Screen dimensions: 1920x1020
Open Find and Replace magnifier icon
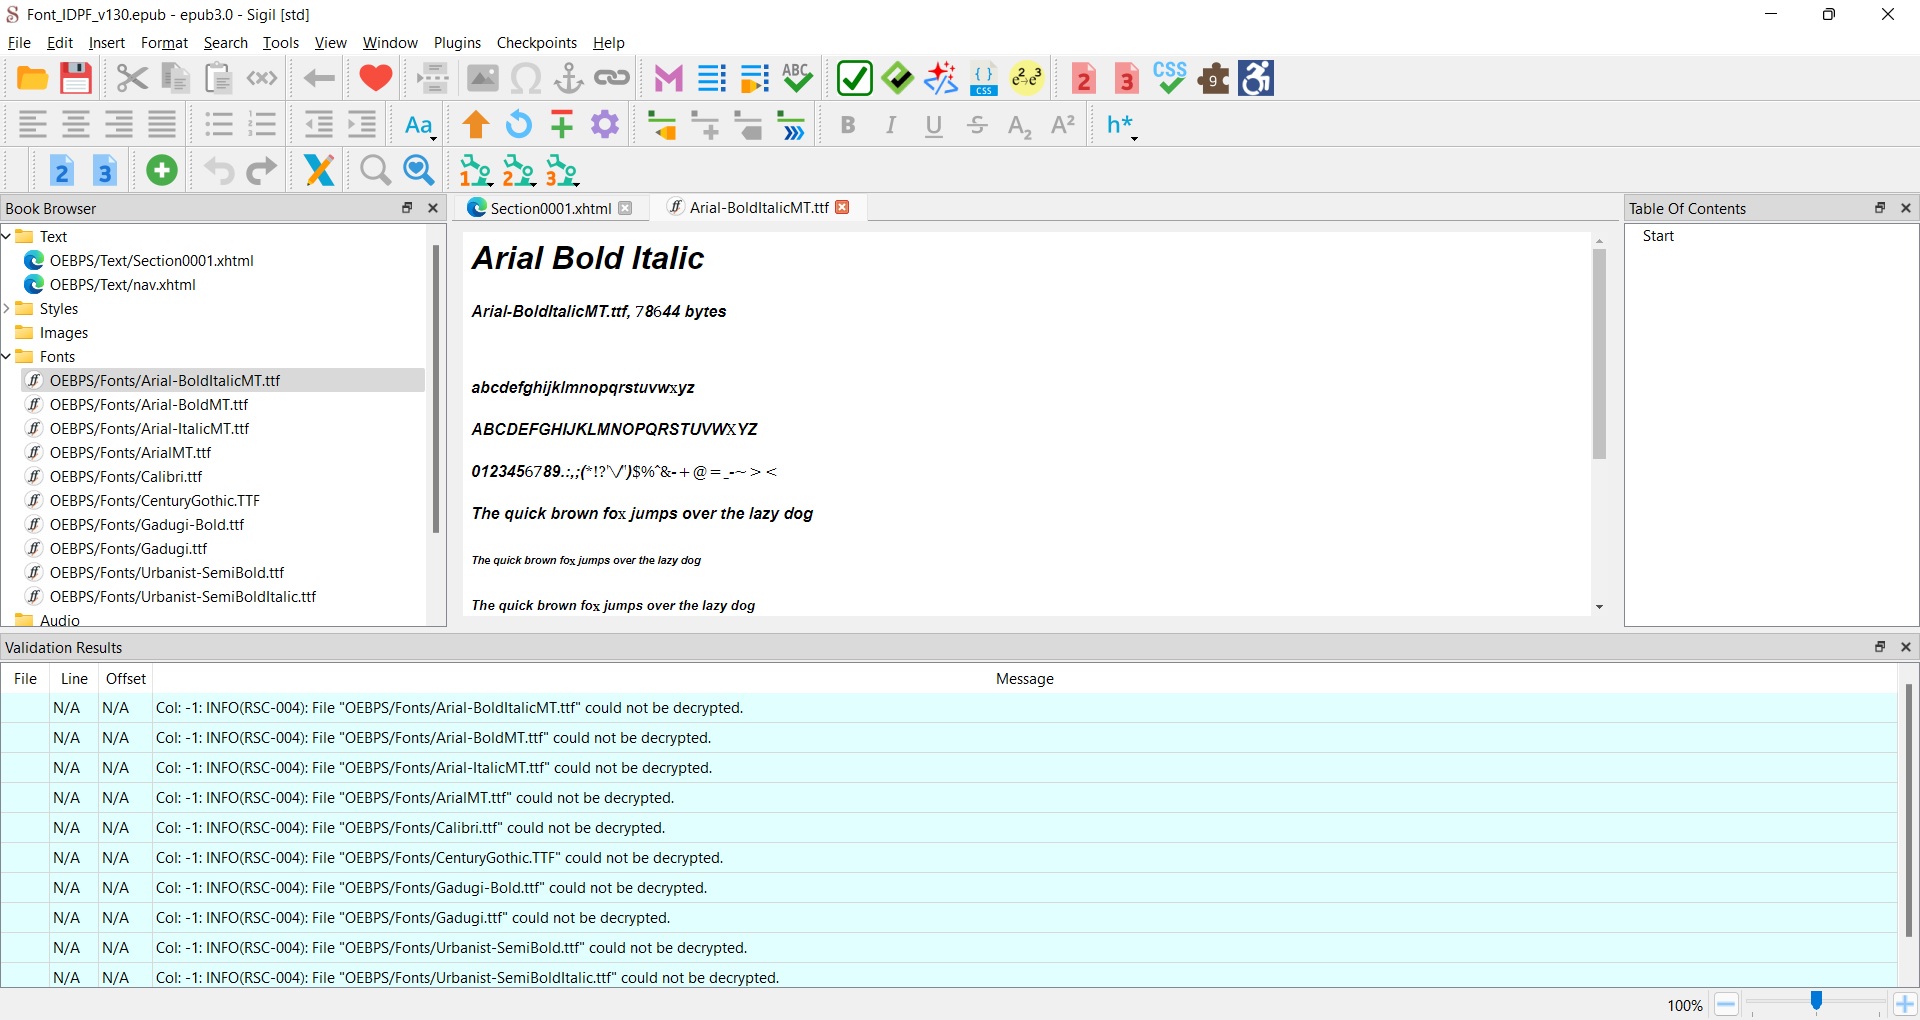click(x=376, y=171)
